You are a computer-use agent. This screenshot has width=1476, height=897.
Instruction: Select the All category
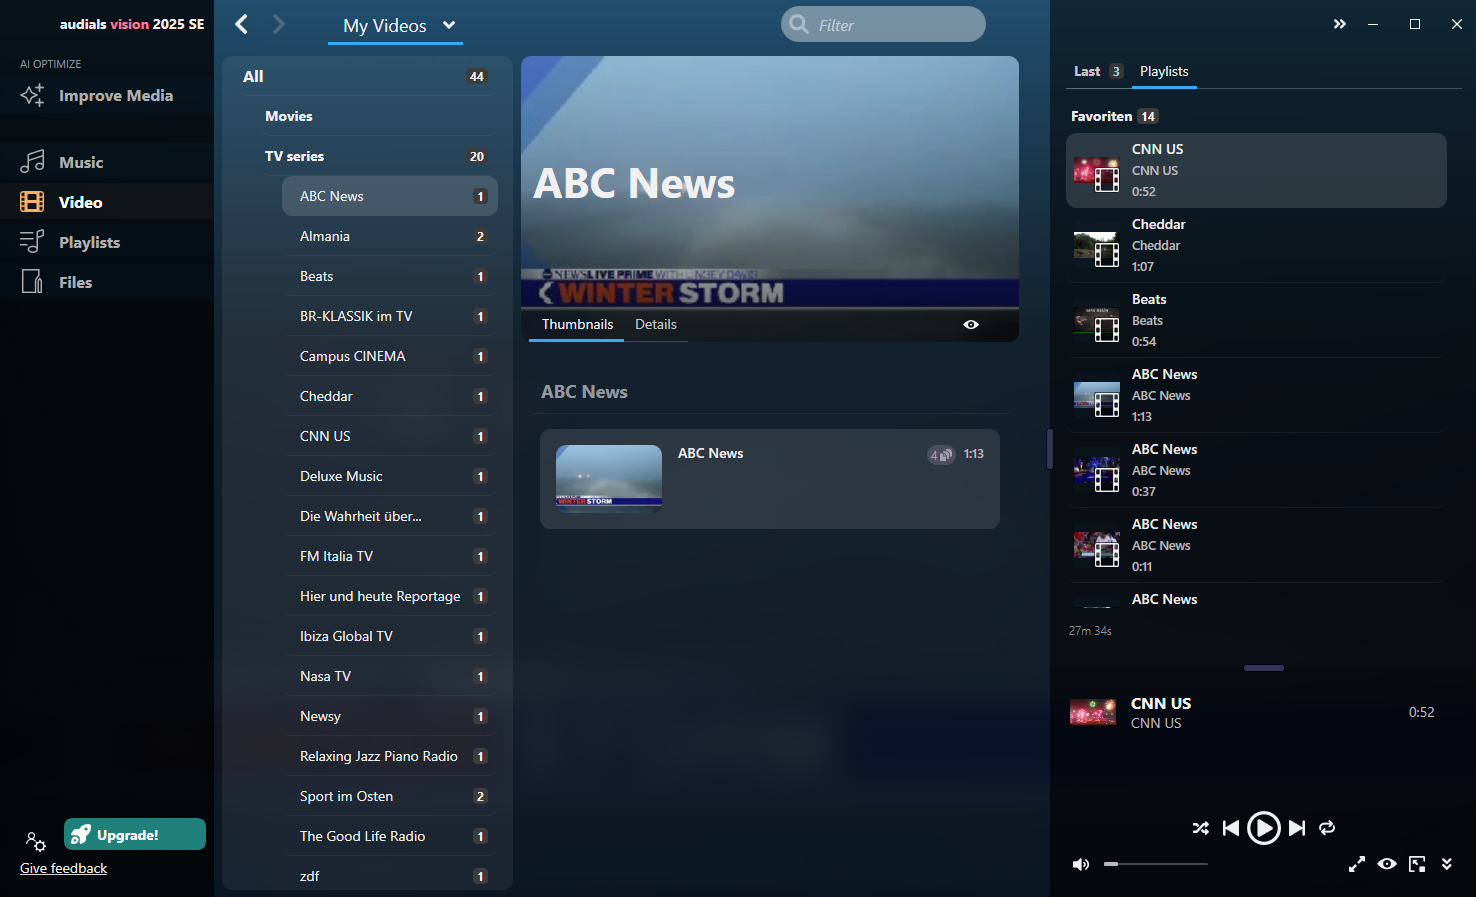coord(368,76)
